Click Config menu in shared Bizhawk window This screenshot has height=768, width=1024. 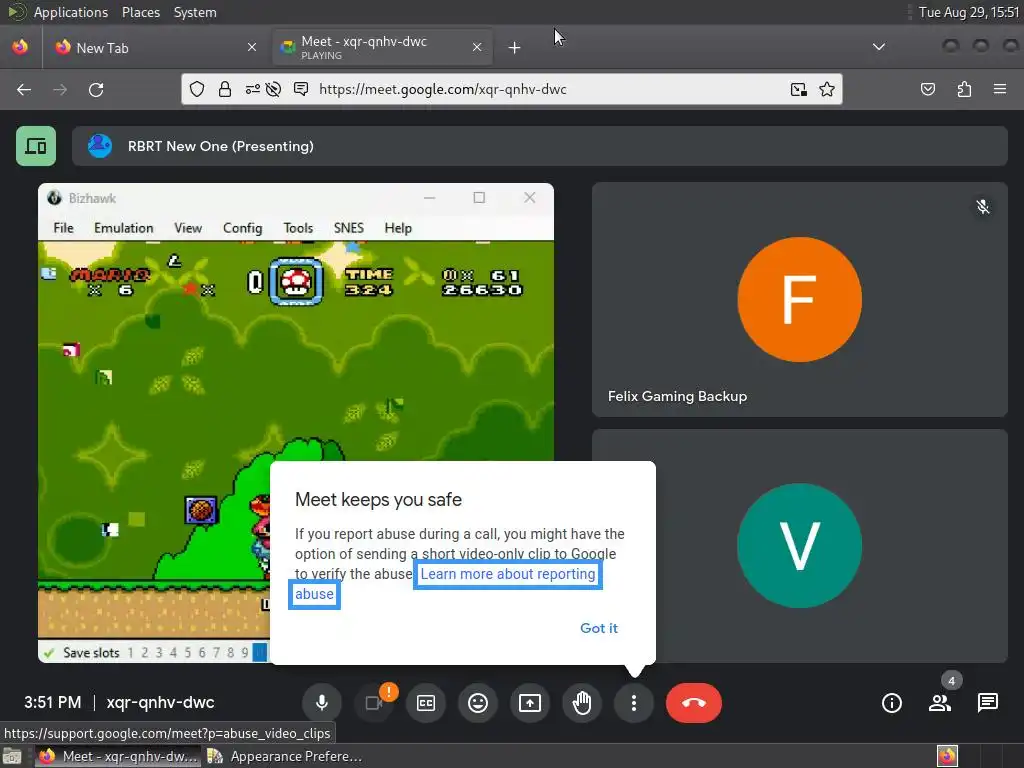tap(242, 228)
